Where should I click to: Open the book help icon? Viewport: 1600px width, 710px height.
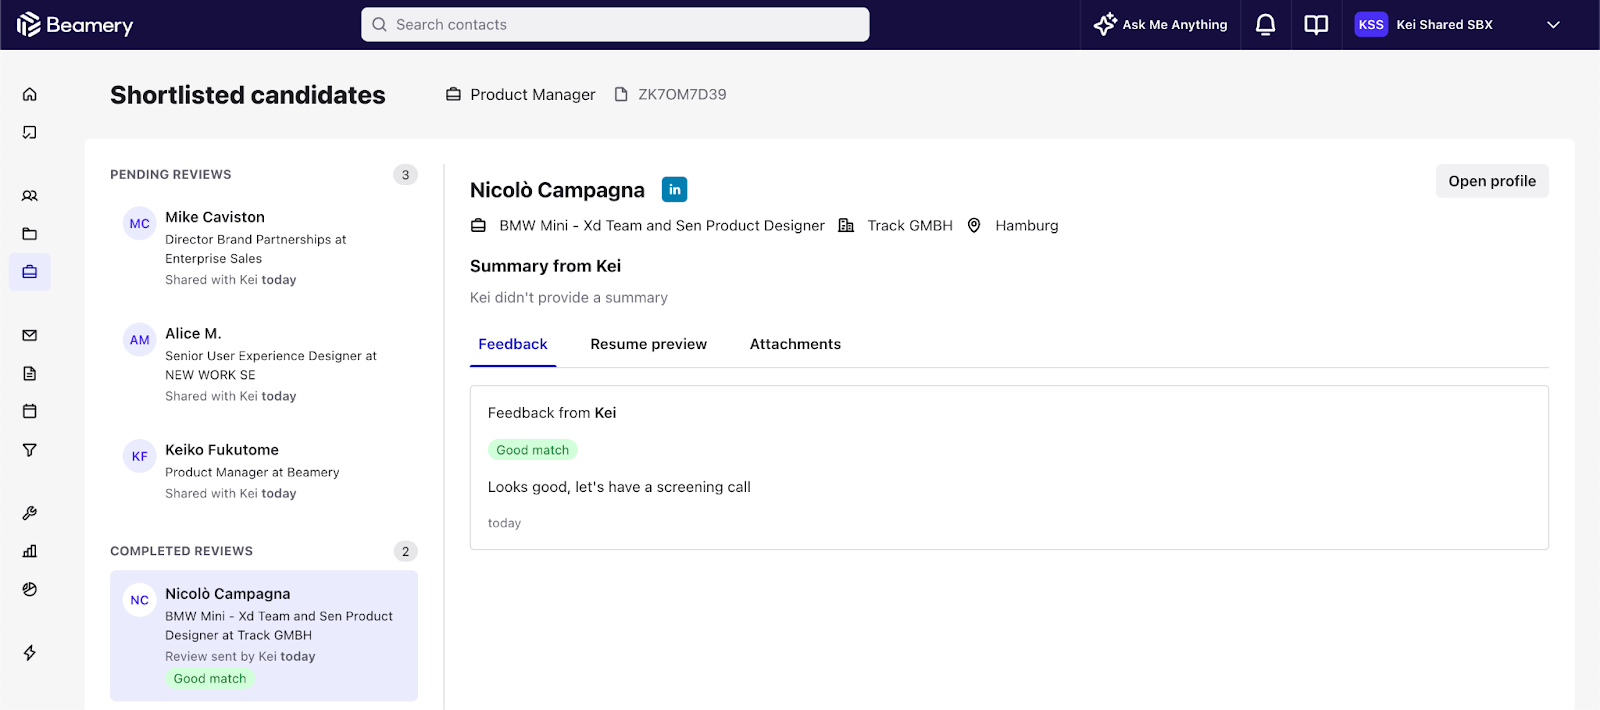1316,25
